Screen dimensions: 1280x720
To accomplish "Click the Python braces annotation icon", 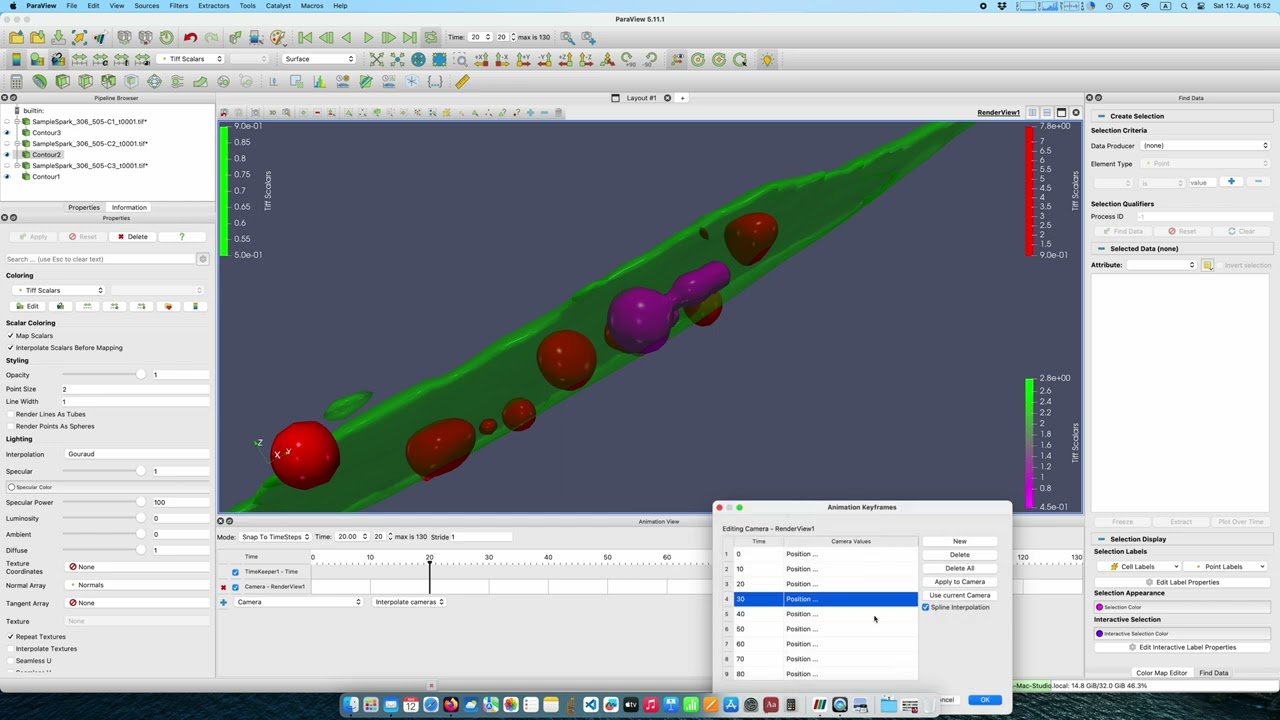I will click(435, 81).
